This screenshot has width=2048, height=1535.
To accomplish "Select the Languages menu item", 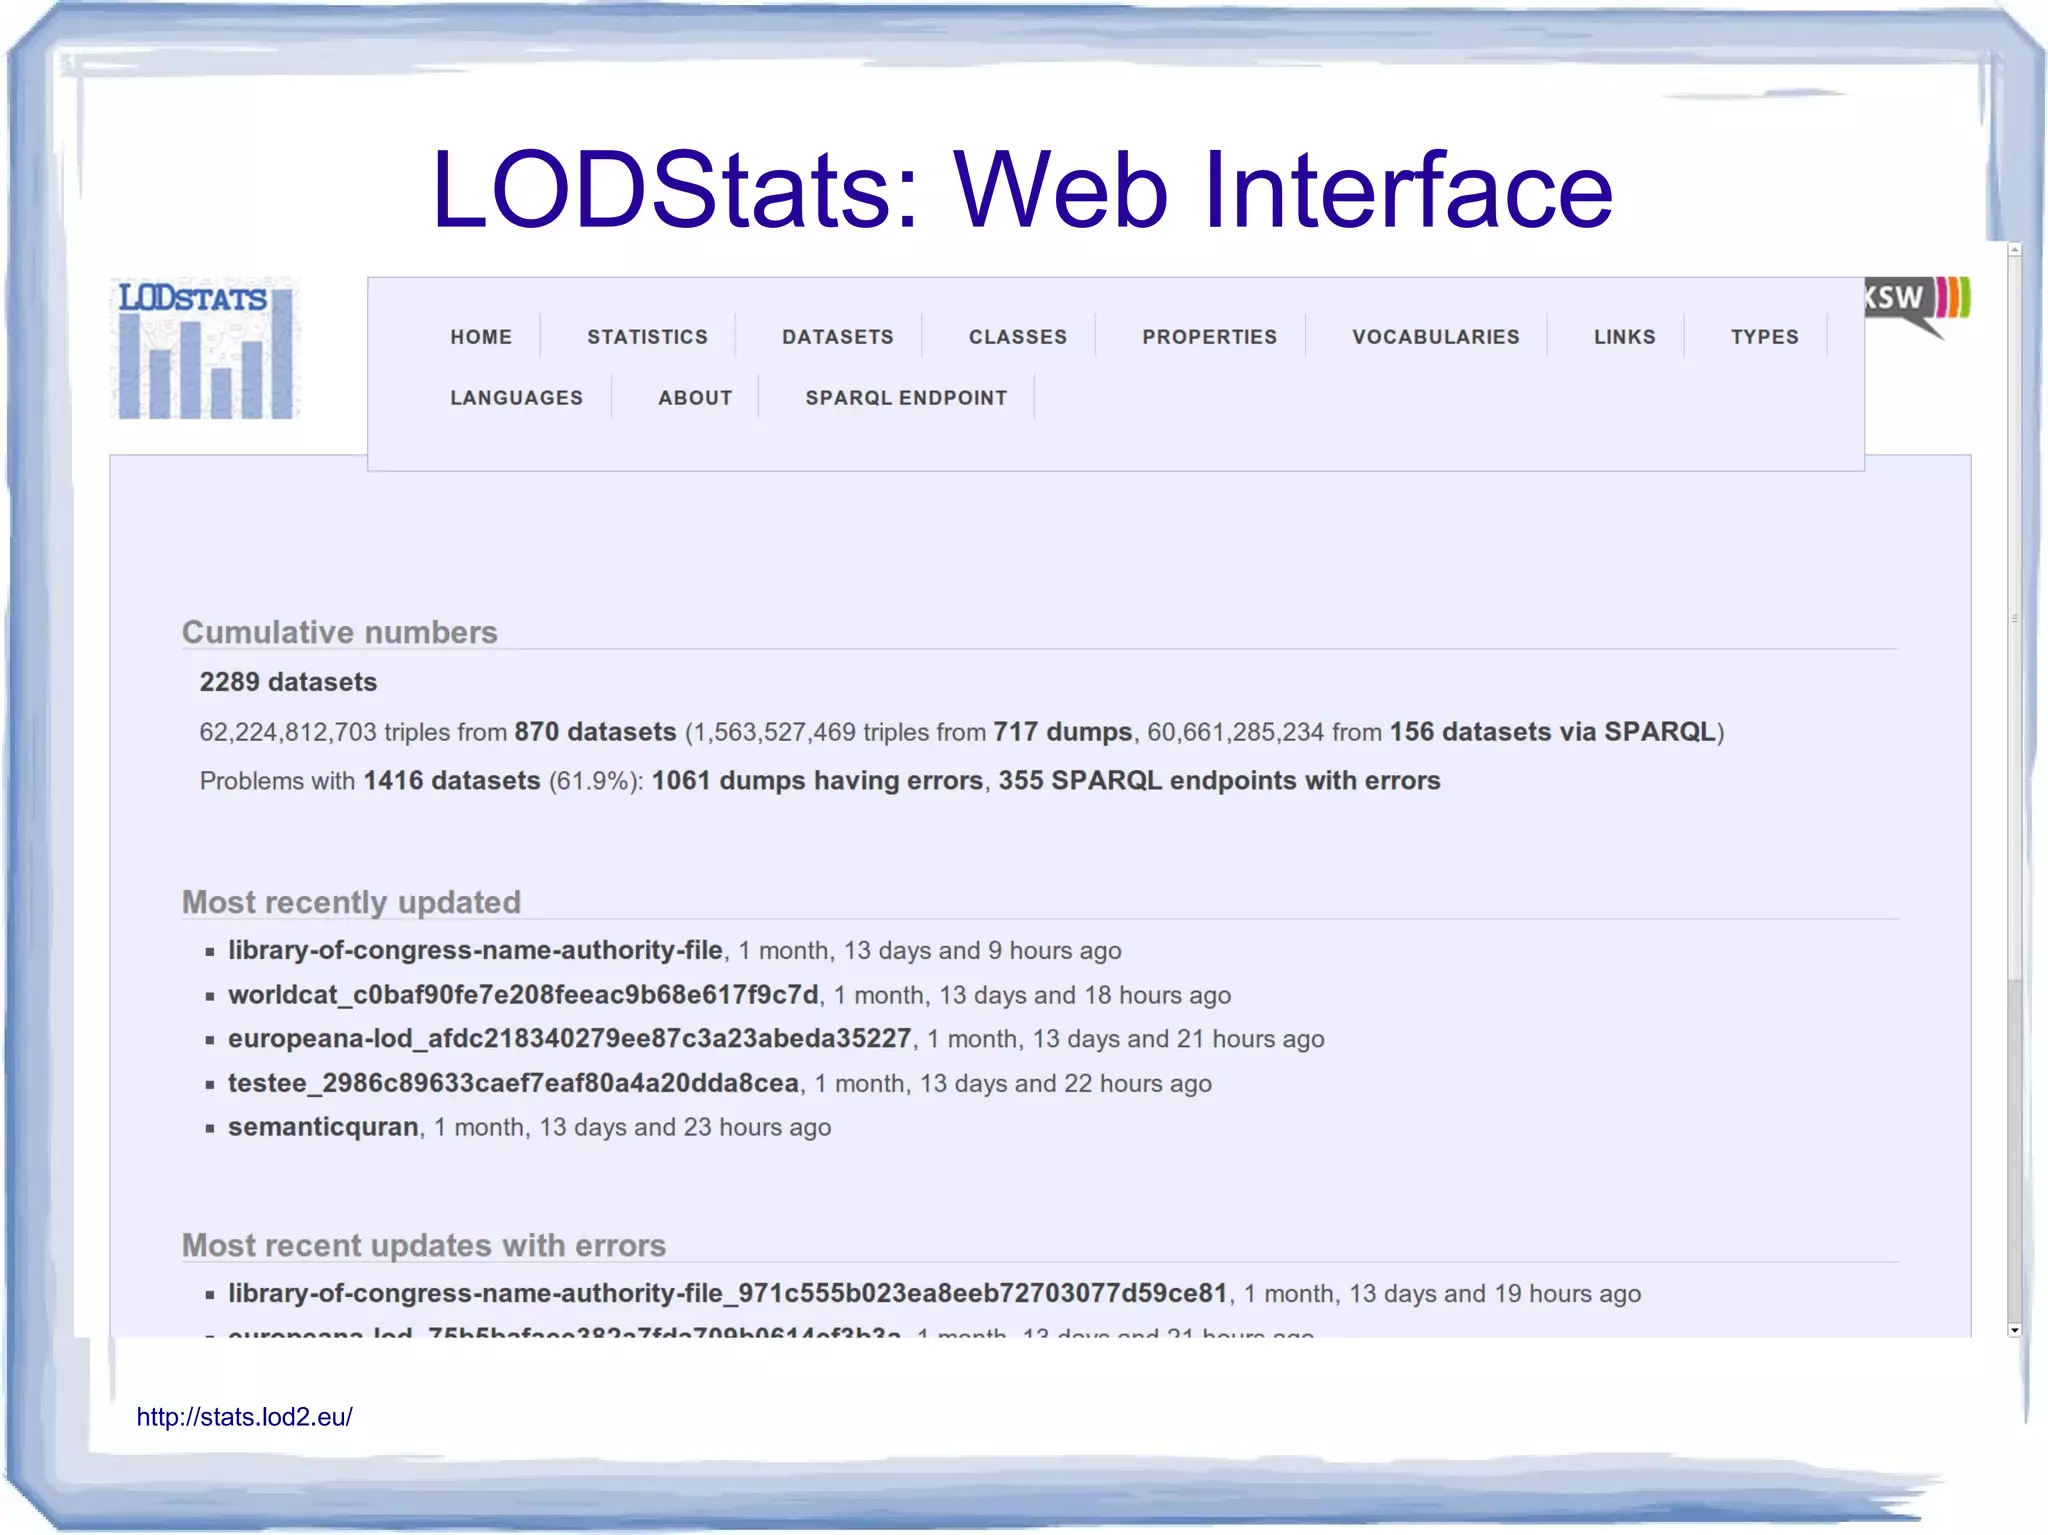I will click(516, 398).
